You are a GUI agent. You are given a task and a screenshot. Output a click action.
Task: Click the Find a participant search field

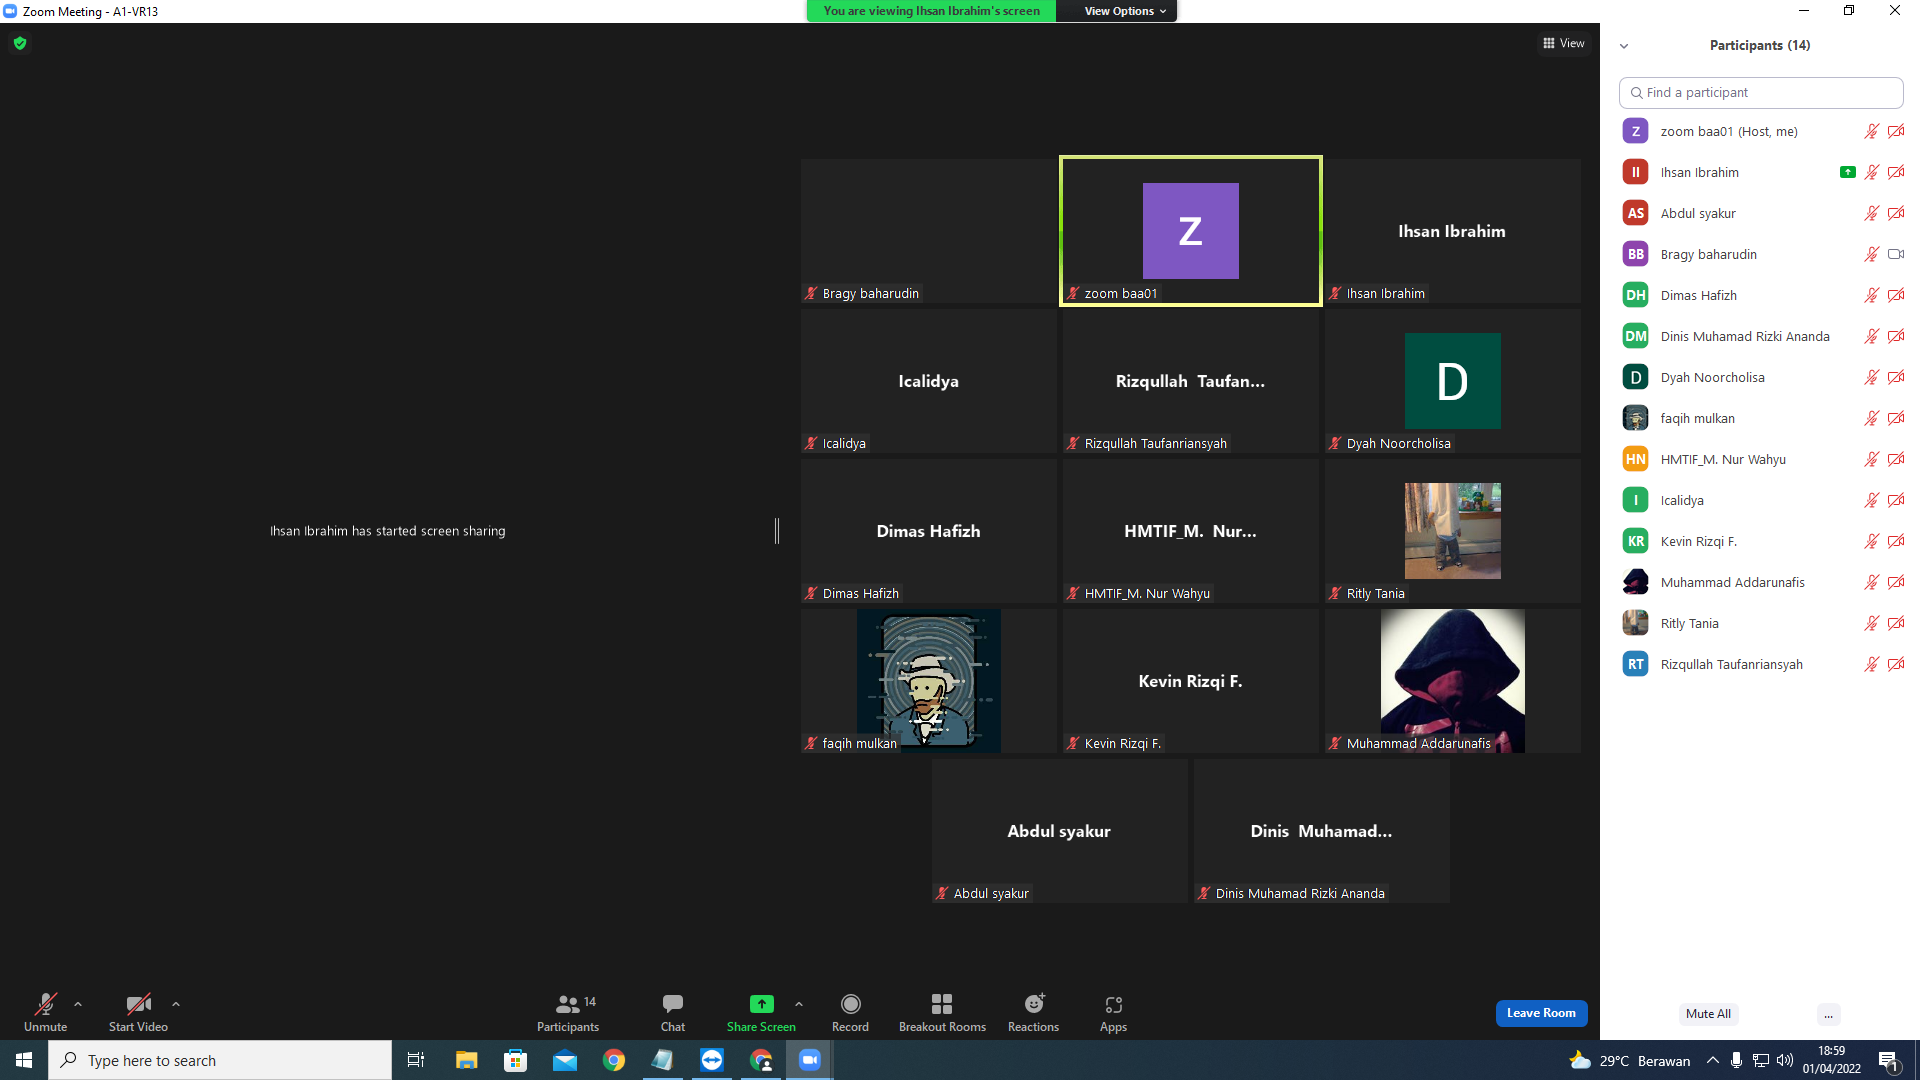(1760, 92)
